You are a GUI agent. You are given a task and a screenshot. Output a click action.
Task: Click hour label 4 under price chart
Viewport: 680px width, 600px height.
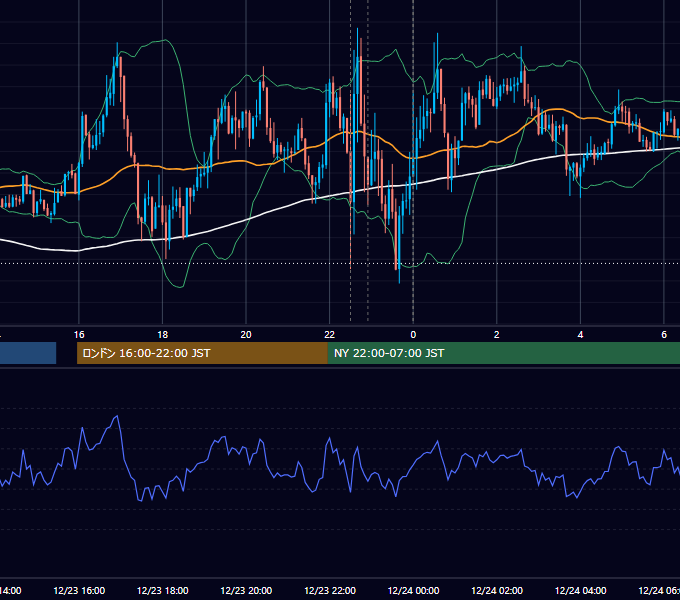pos(580,334)
